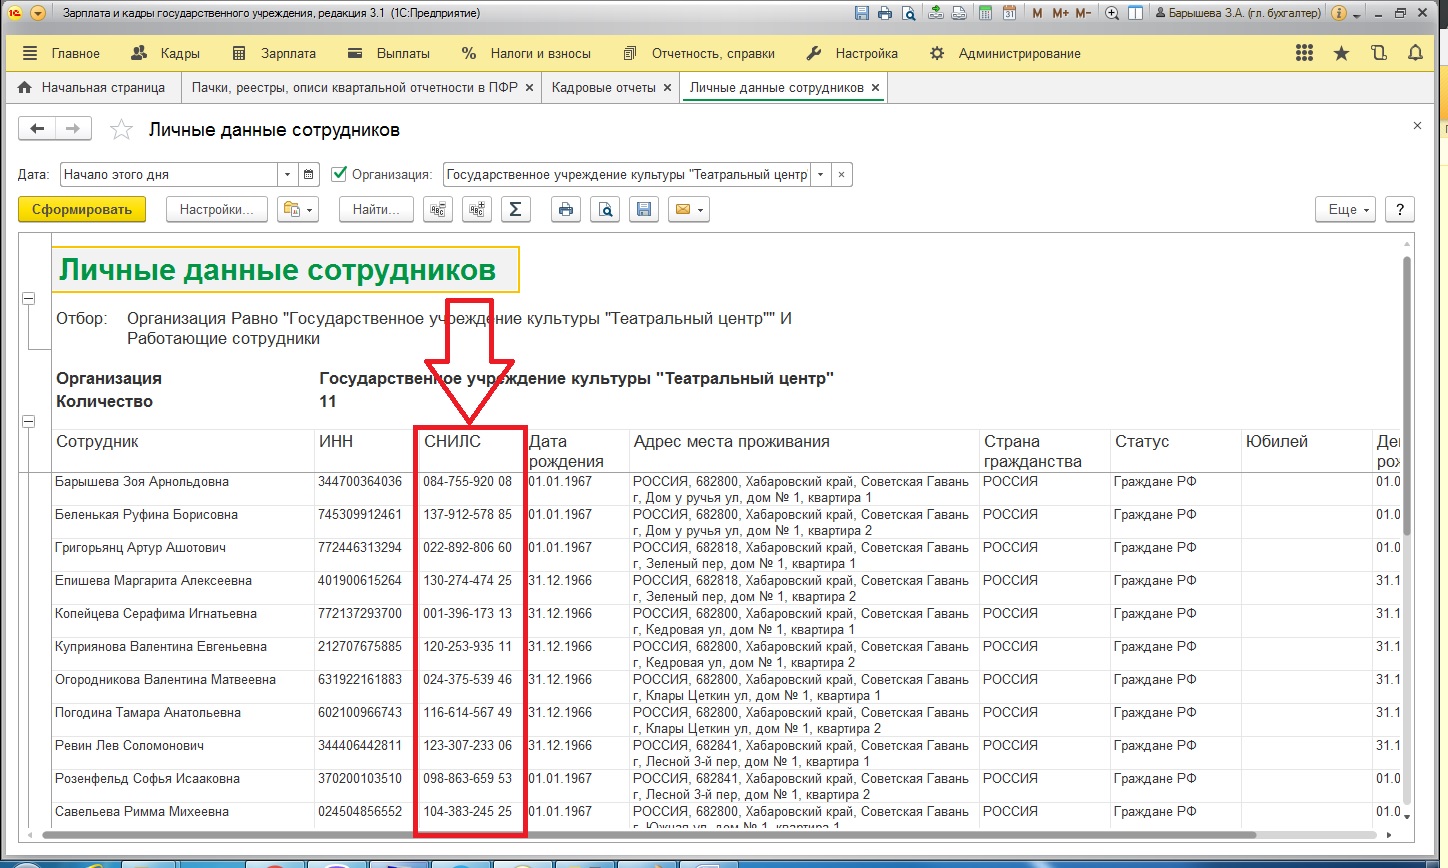Image resolution: width=1448 pixels, height=868 pixels.
Task: Uncheck the Организация filter checkbox
Action: tap(339, 174)
